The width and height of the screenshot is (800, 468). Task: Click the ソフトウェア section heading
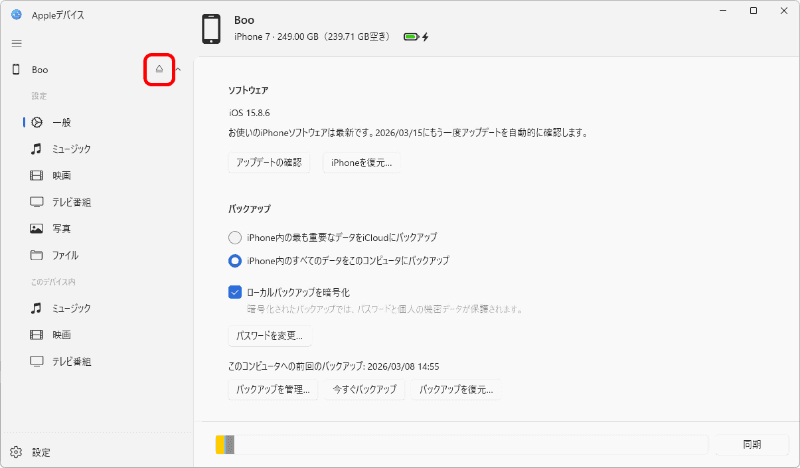pyautogui.click(x=248, y=90)
